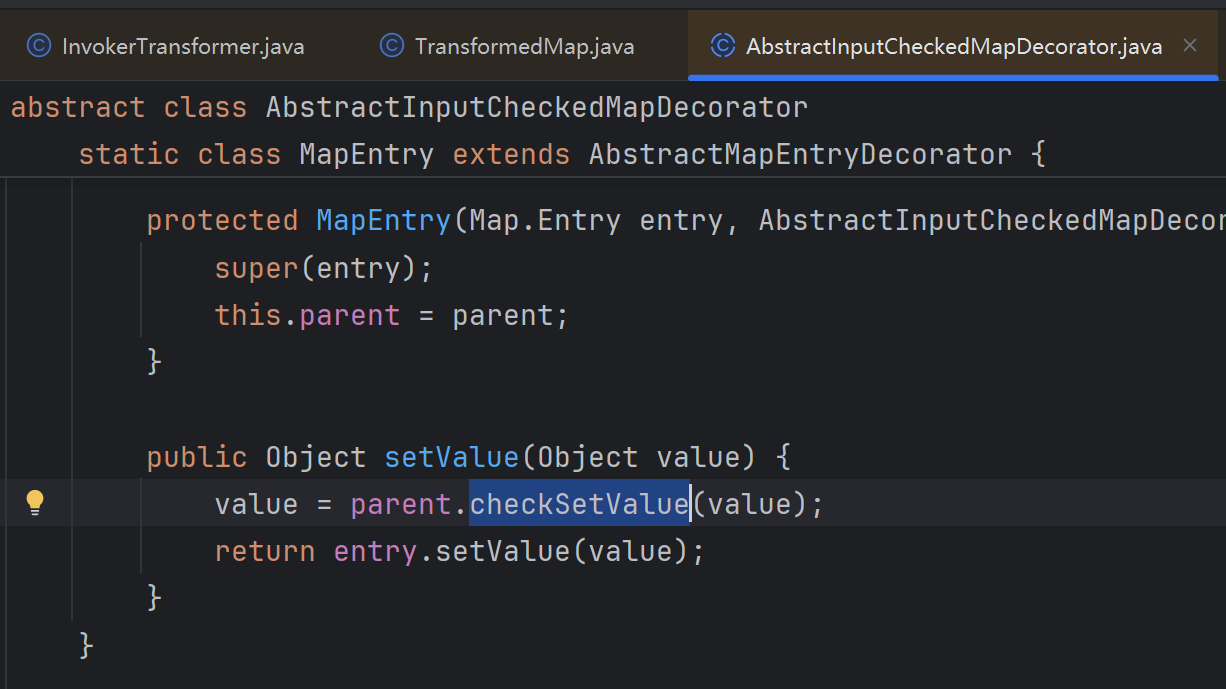Screen dimensions: 1226x689
Task: Click the yellow lightbulb quick-fix icon
Action: (x=35, y=502)
